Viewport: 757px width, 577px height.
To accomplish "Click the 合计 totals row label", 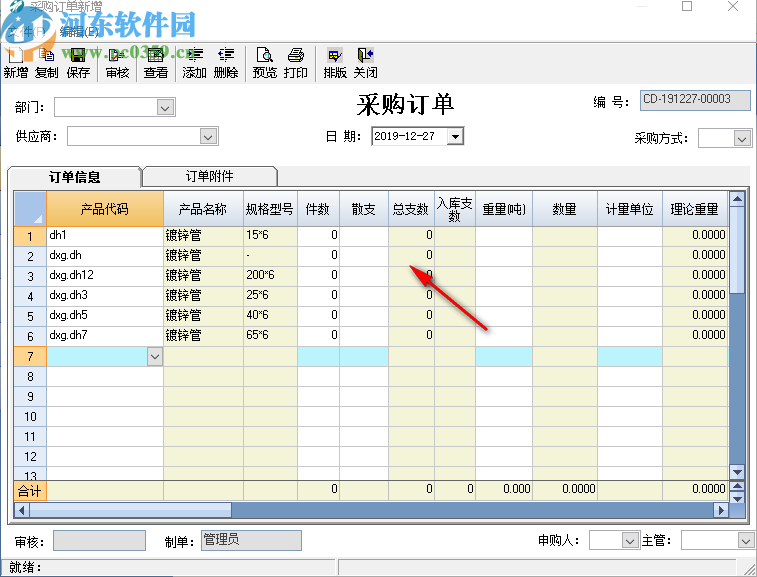I will pyautogui.click(x=30, y=491).
